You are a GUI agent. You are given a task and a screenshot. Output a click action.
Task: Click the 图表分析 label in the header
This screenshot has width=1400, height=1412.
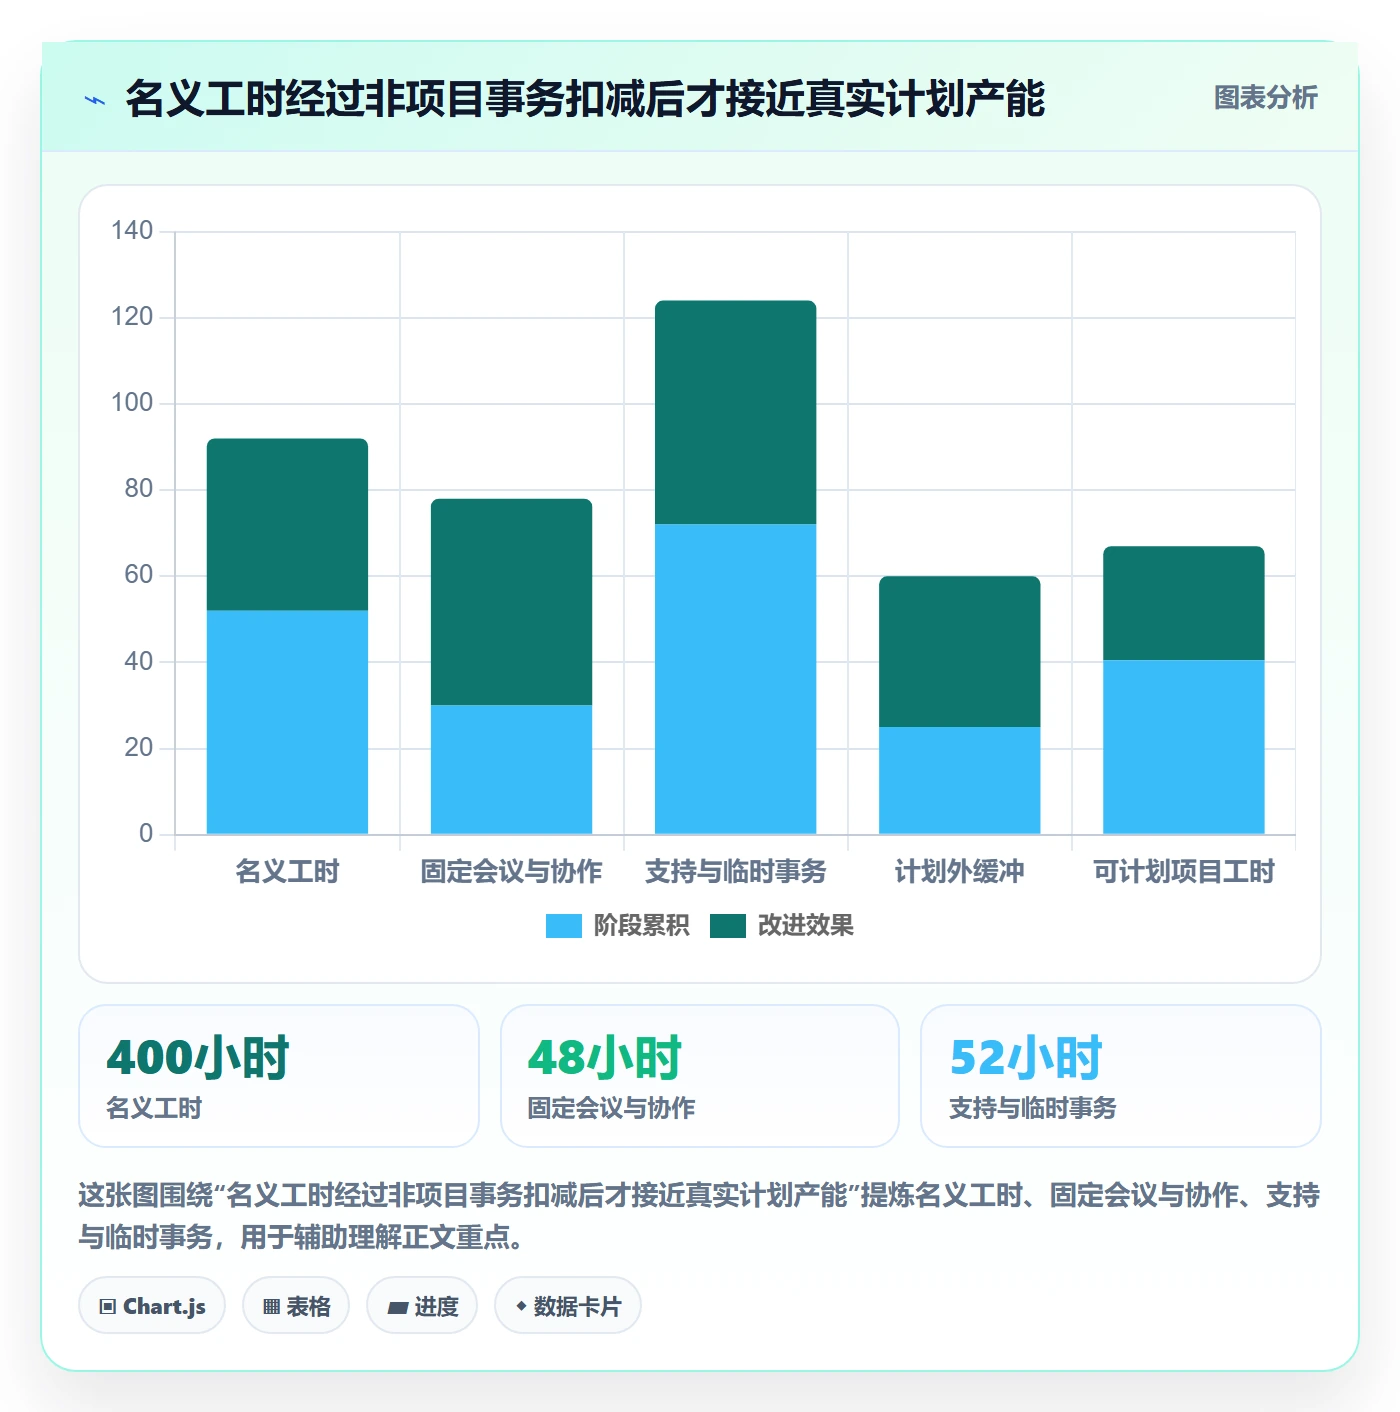coord(1265,98)
